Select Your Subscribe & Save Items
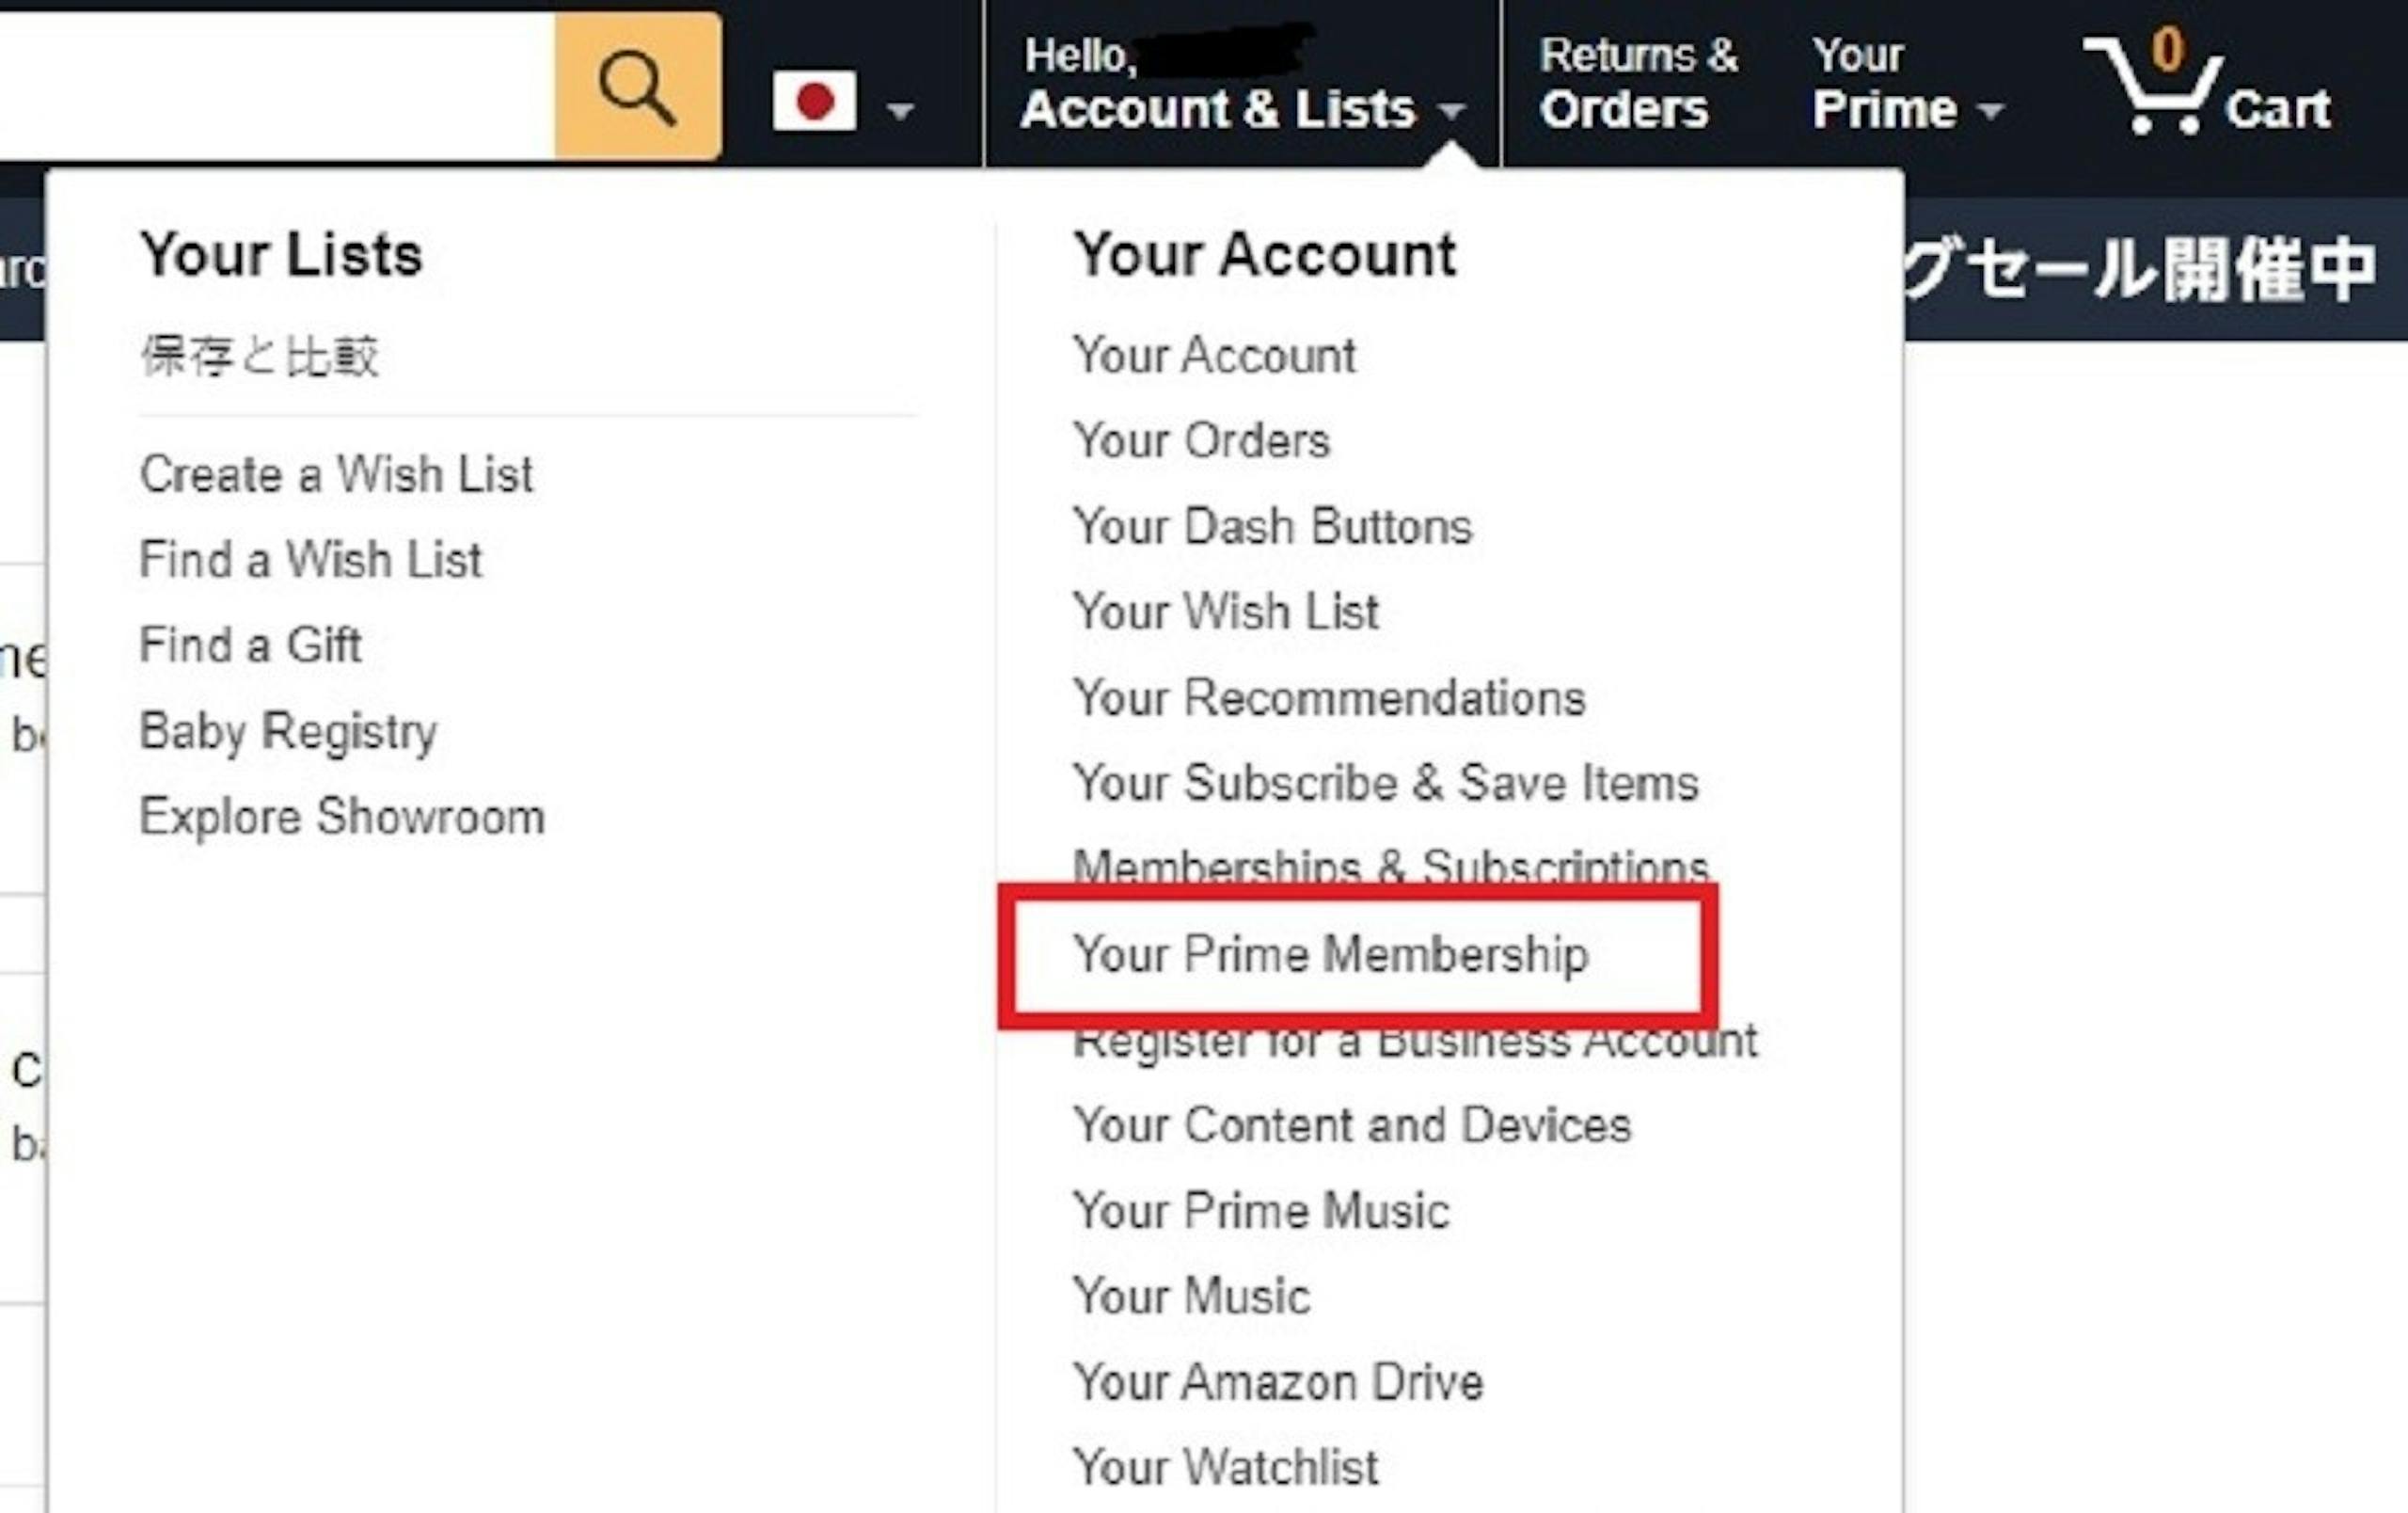 1385,782
